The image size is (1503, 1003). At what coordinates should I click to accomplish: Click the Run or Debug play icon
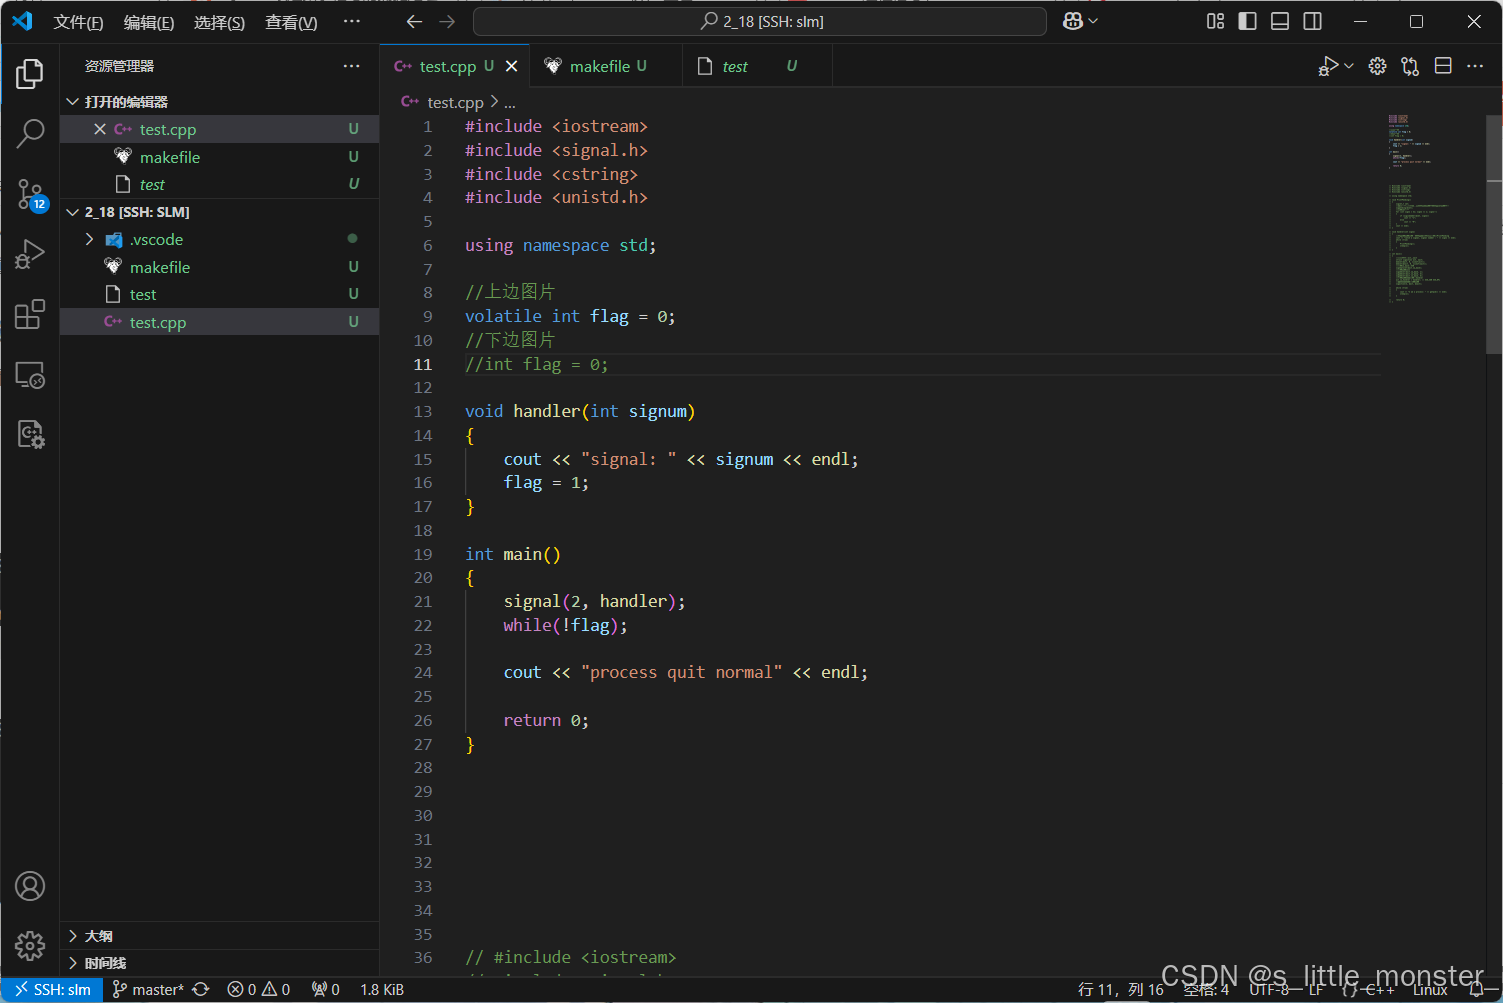[1328, 66]
